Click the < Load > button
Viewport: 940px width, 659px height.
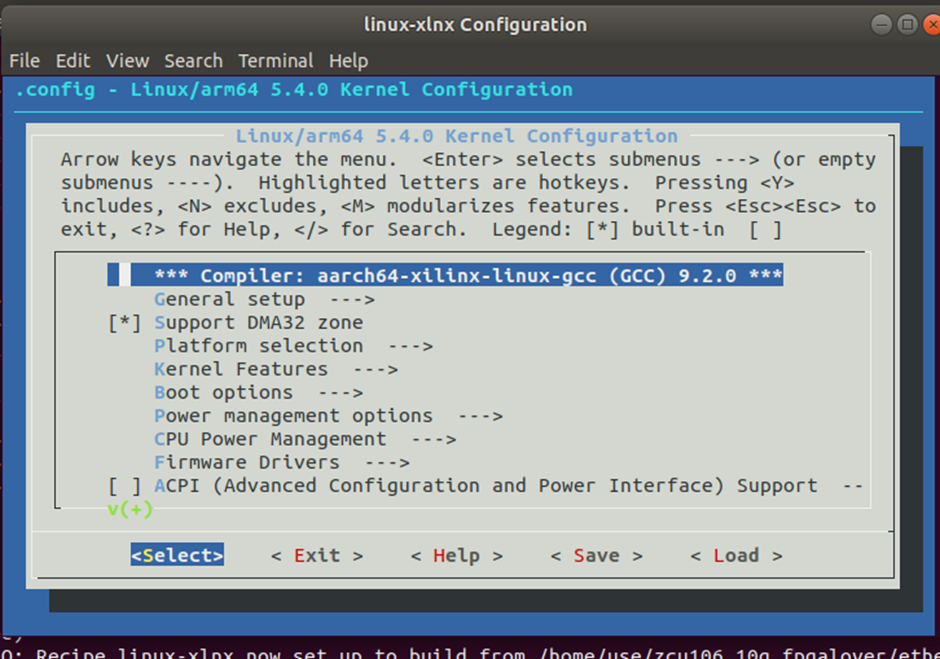coord(736,556)
